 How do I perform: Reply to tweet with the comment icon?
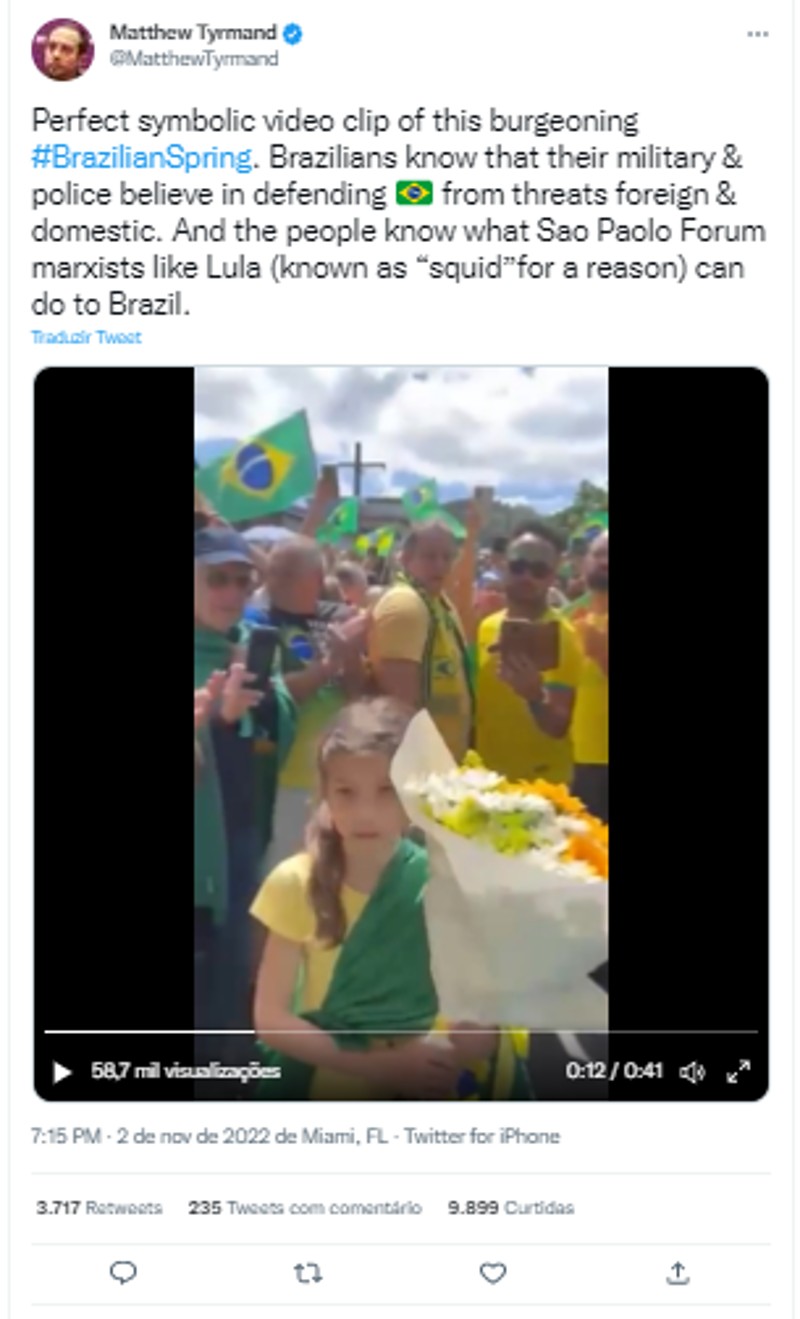pyautogui.click(x=123, y=1273)
